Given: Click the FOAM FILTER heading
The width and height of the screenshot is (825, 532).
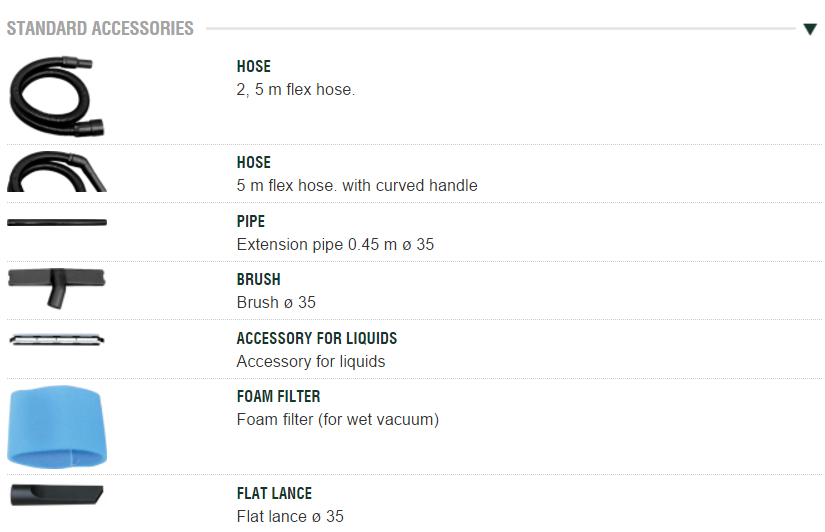Looking at the screenshot, I should point(279,396).
